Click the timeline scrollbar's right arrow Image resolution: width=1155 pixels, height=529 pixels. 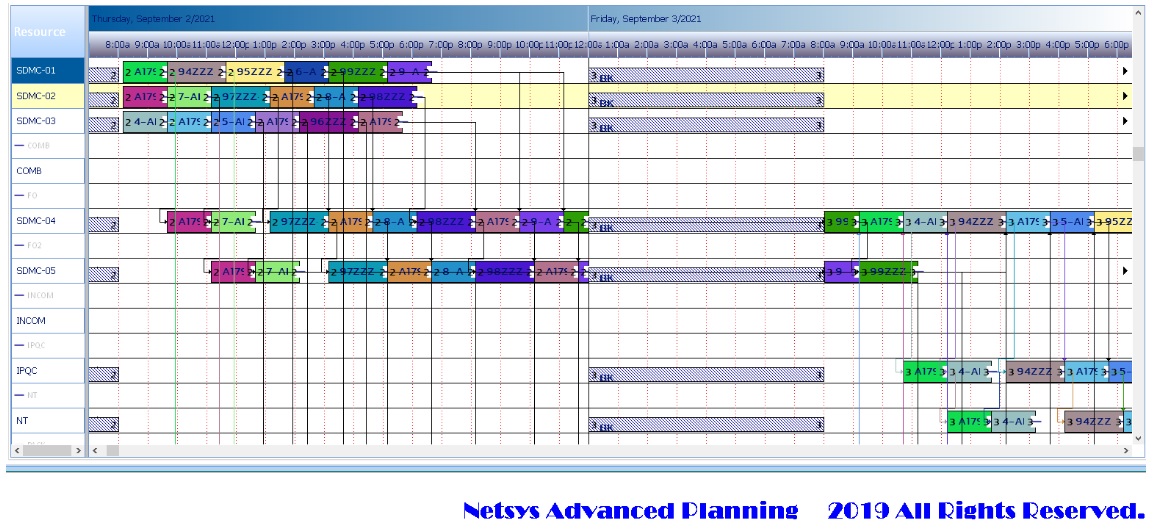tap(1125, 451)
